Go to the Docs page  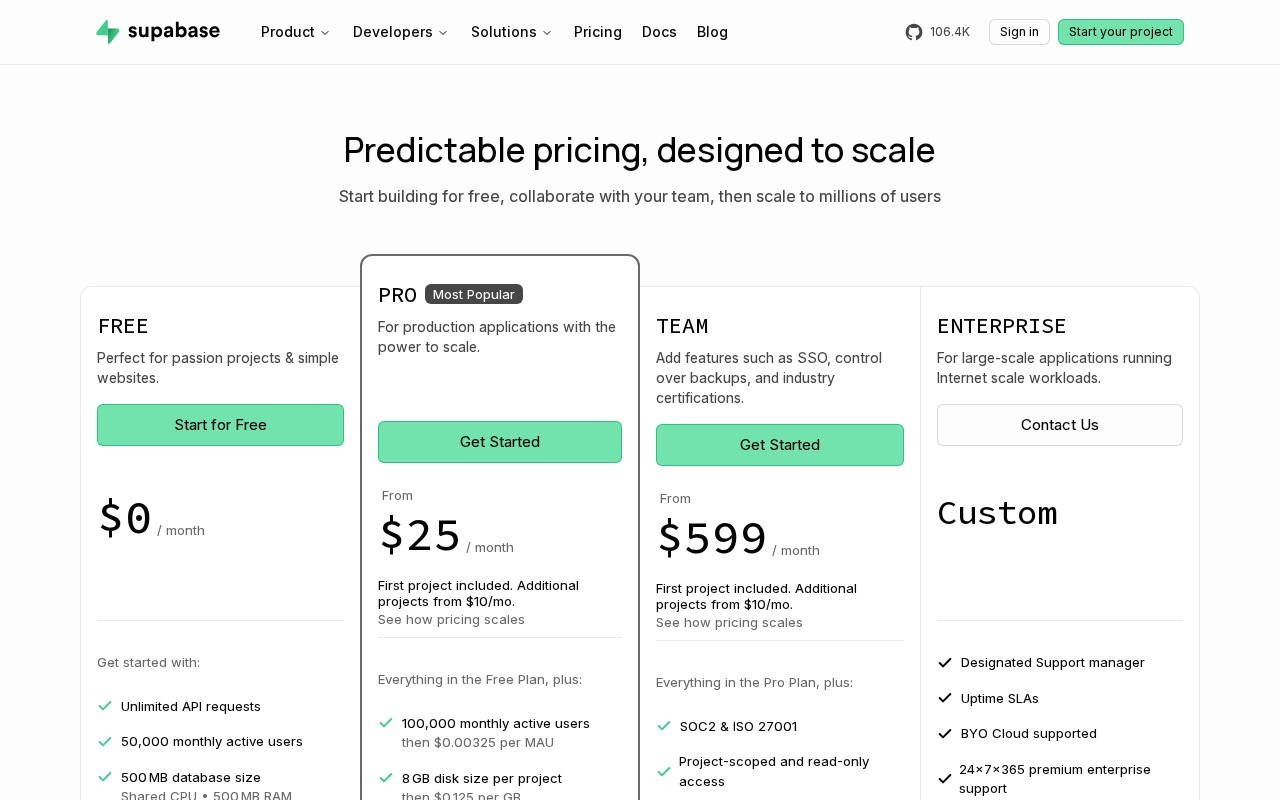[x=659, y=32]
